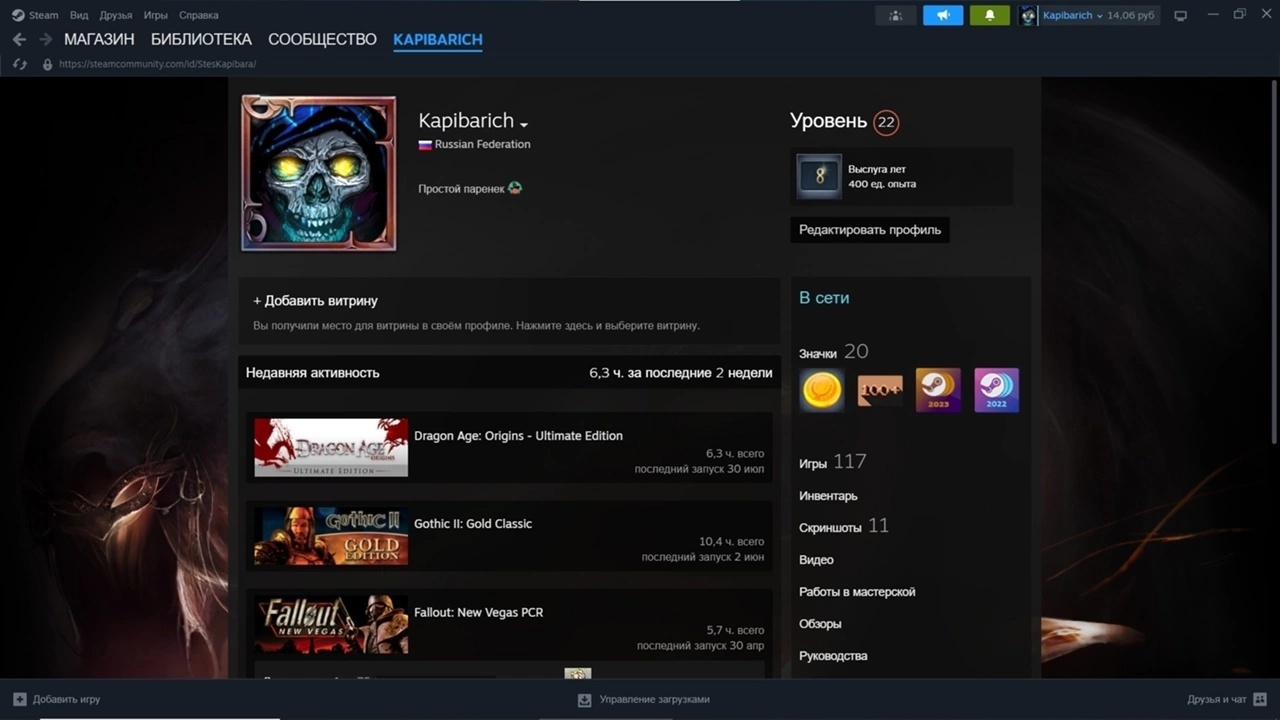Open the Вид menu
1280x720 pixels.
[79, 15]
